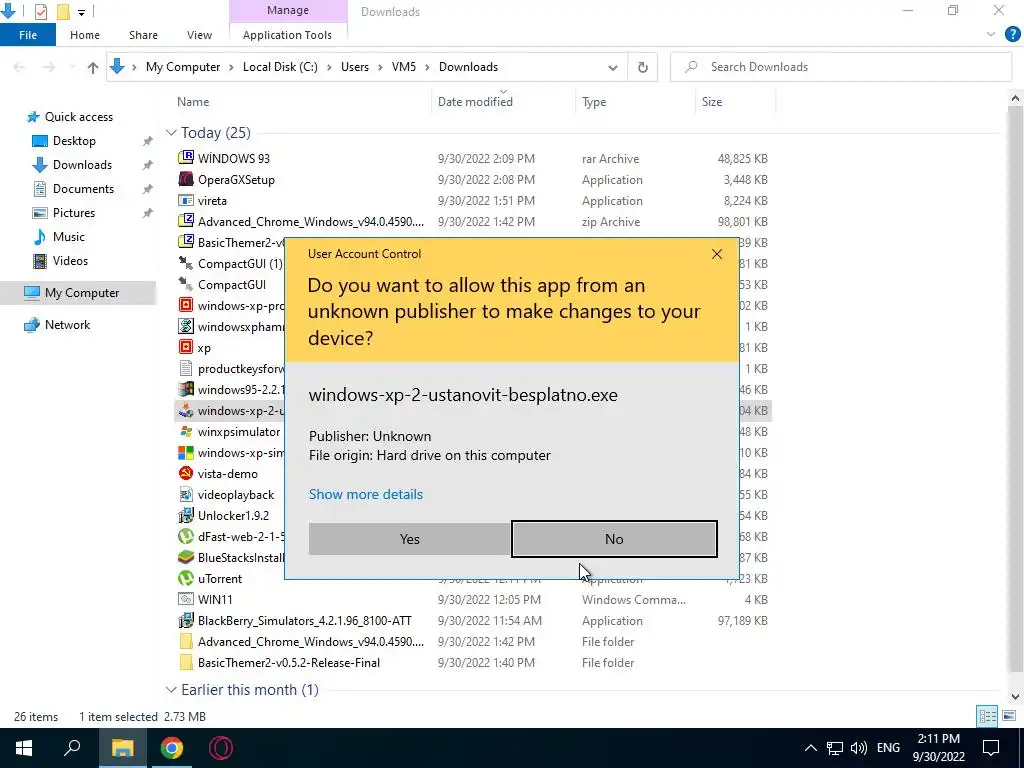Open notification center icon
The image size is (1024, 768).
click(x=991, y=748)
